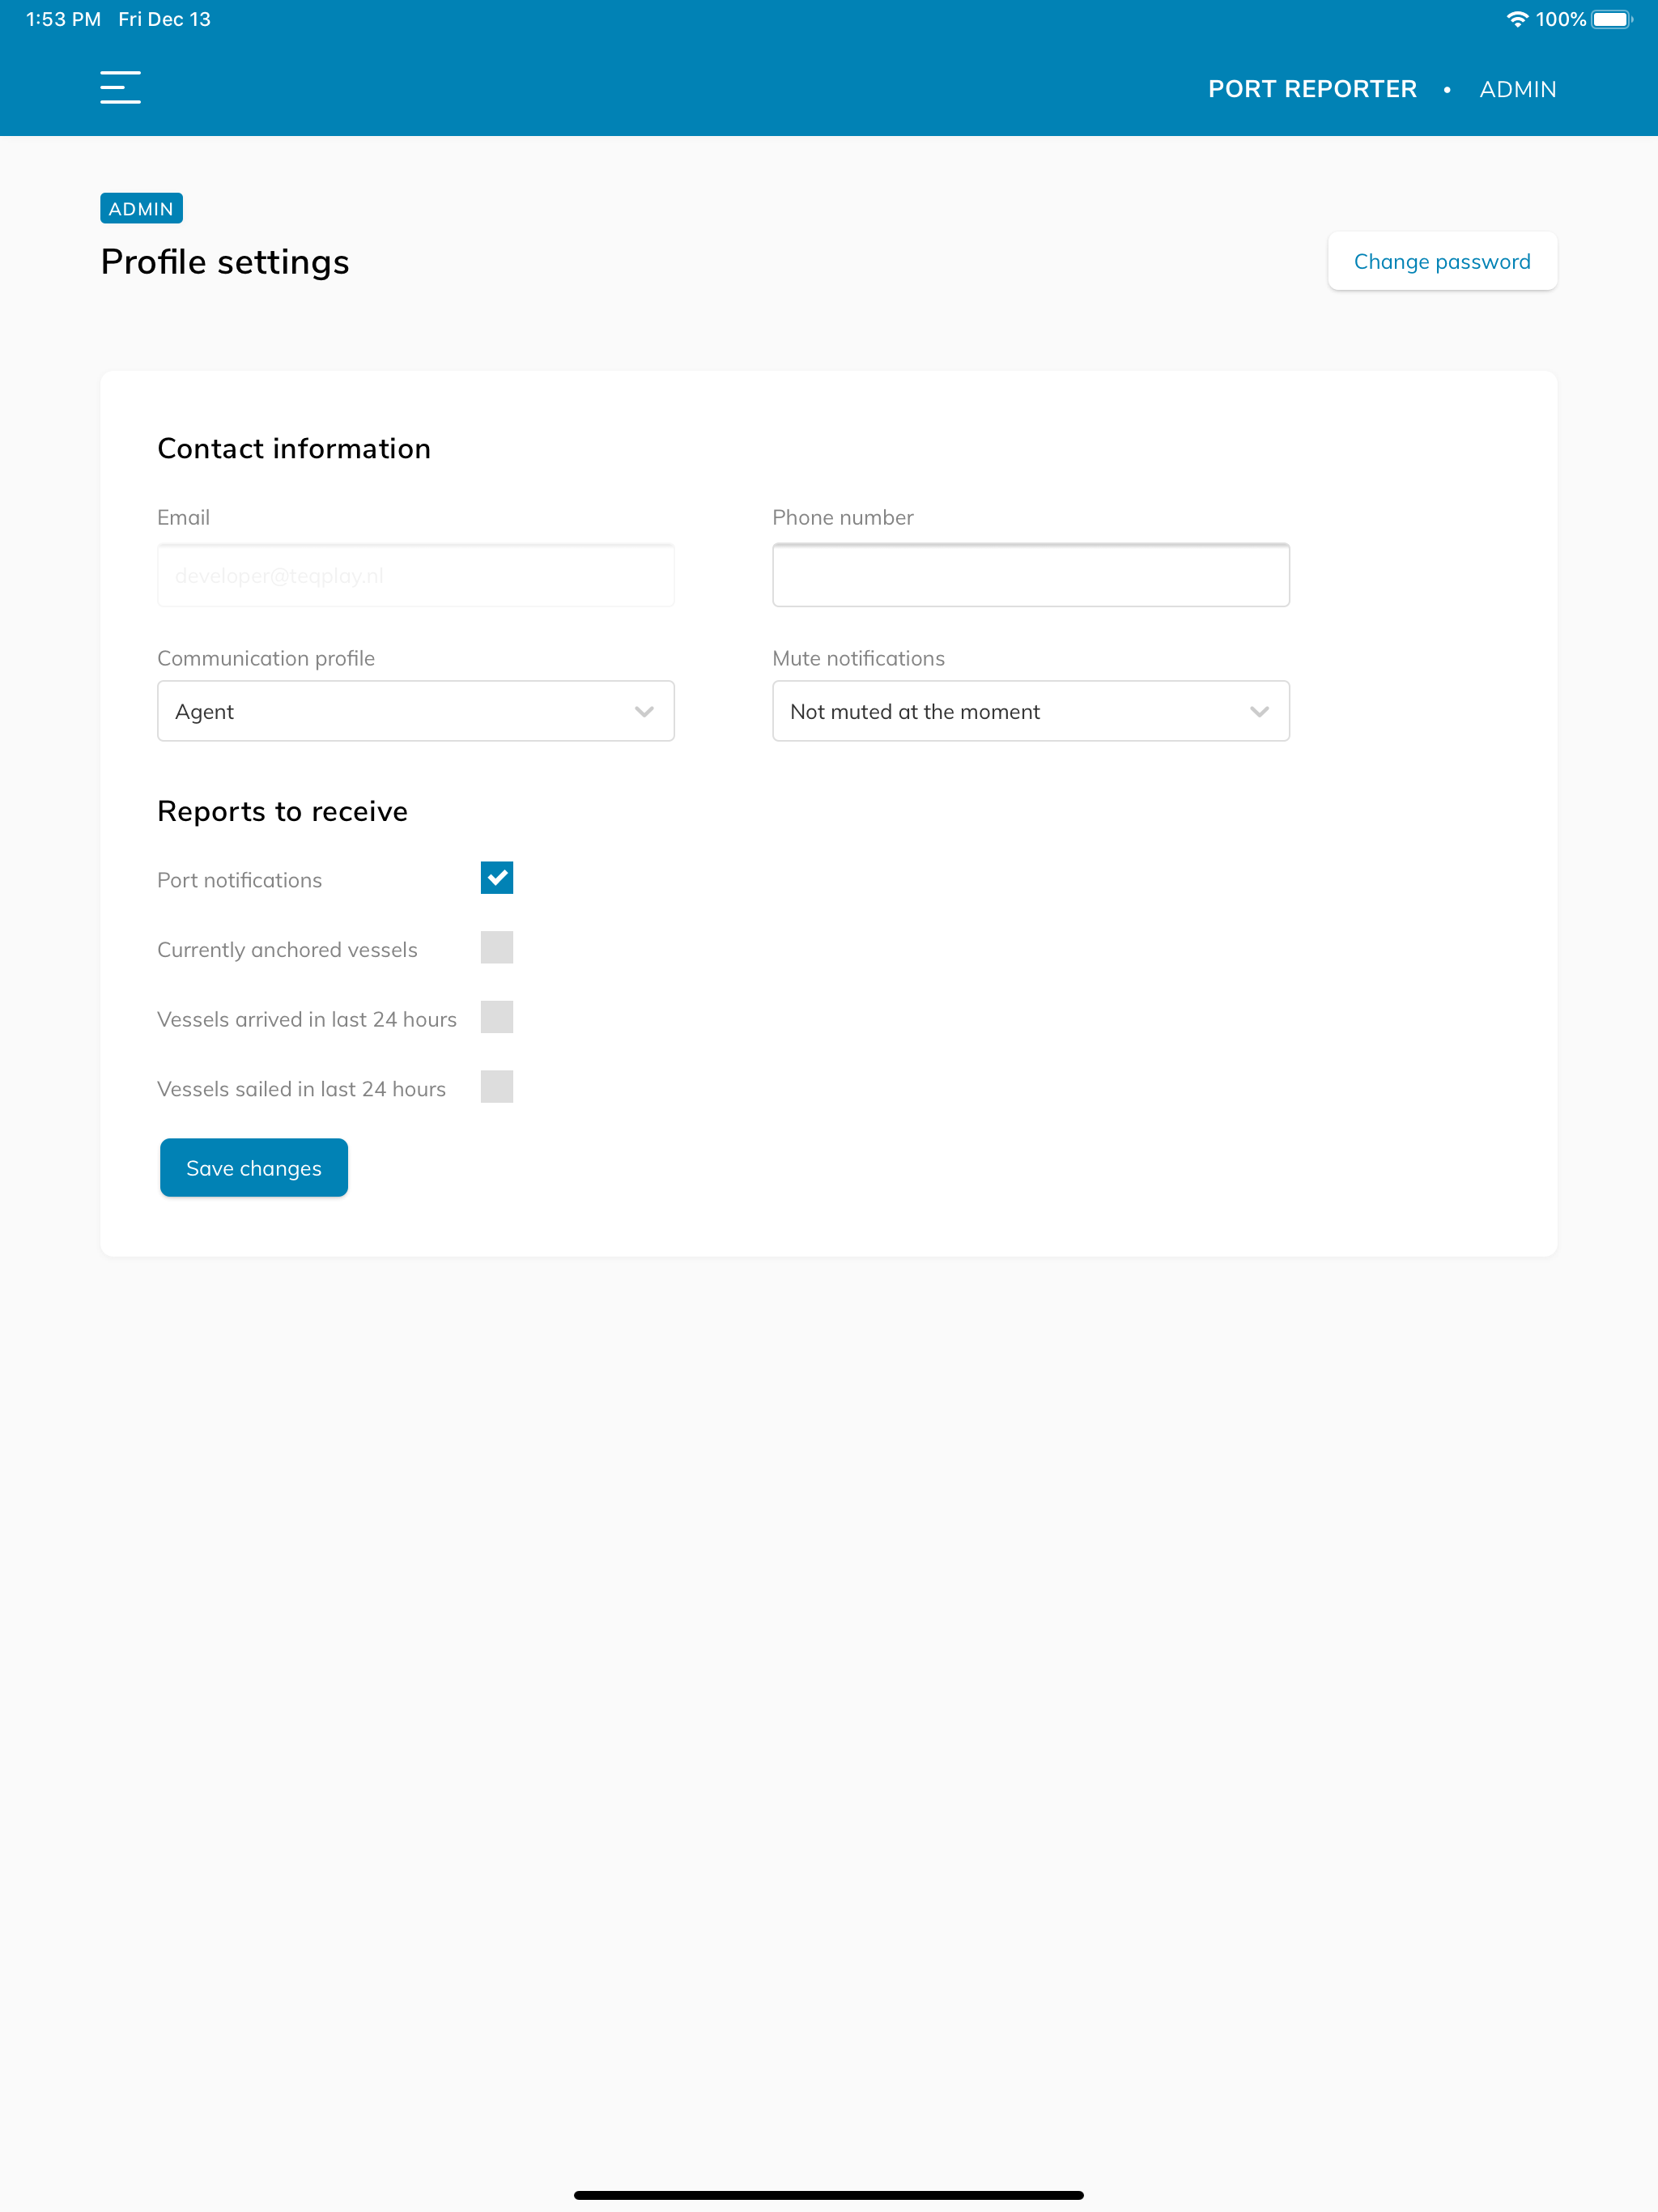Click the disabled Email field
This screenshot has height=2212, width=1658.
[416, 575]
